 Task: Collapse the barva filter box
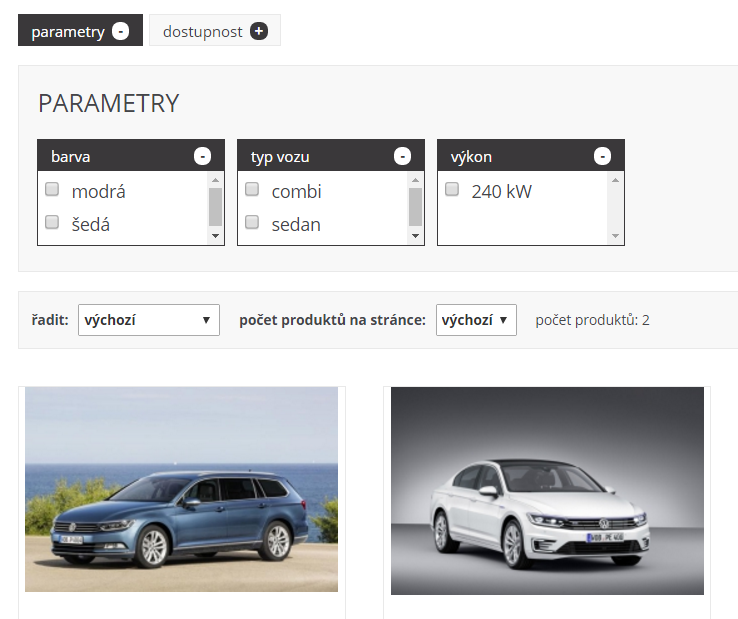(x=202, y=156)
